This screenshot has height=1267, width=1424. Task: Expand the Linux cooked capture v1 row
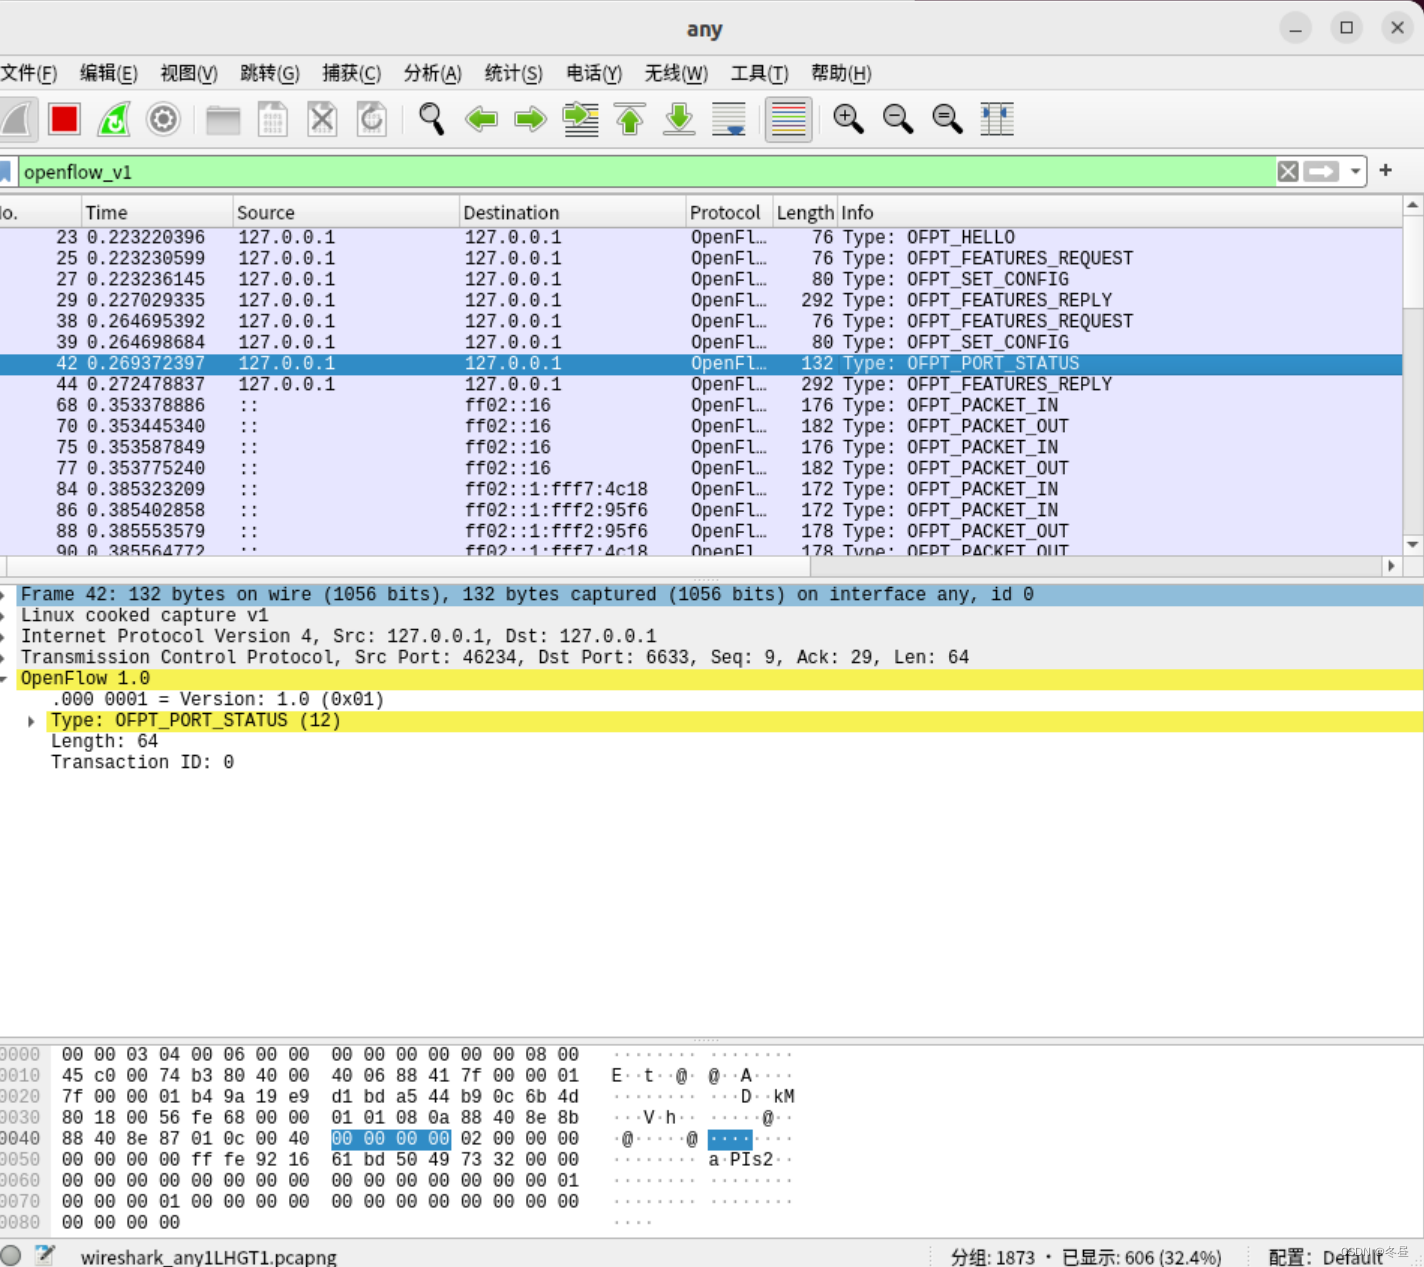[3, 616]
